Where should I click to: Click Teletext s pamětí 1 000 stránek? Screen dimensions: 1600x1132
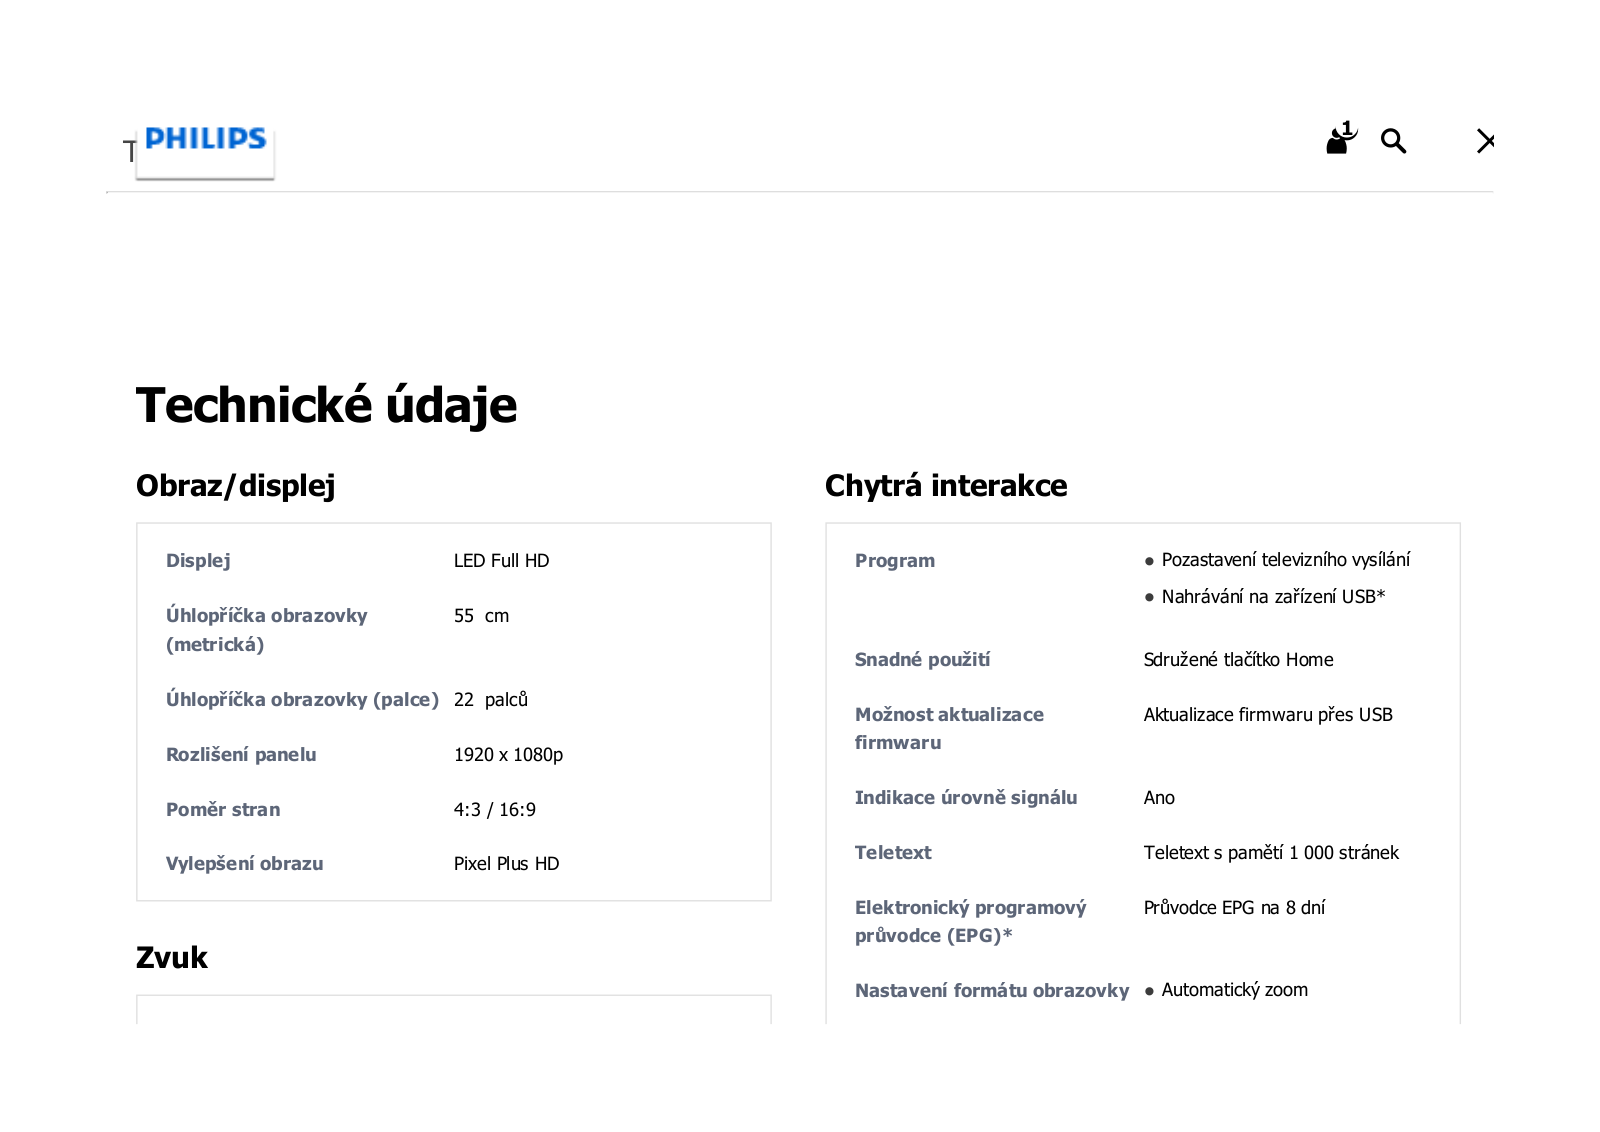coord(1271,853)
